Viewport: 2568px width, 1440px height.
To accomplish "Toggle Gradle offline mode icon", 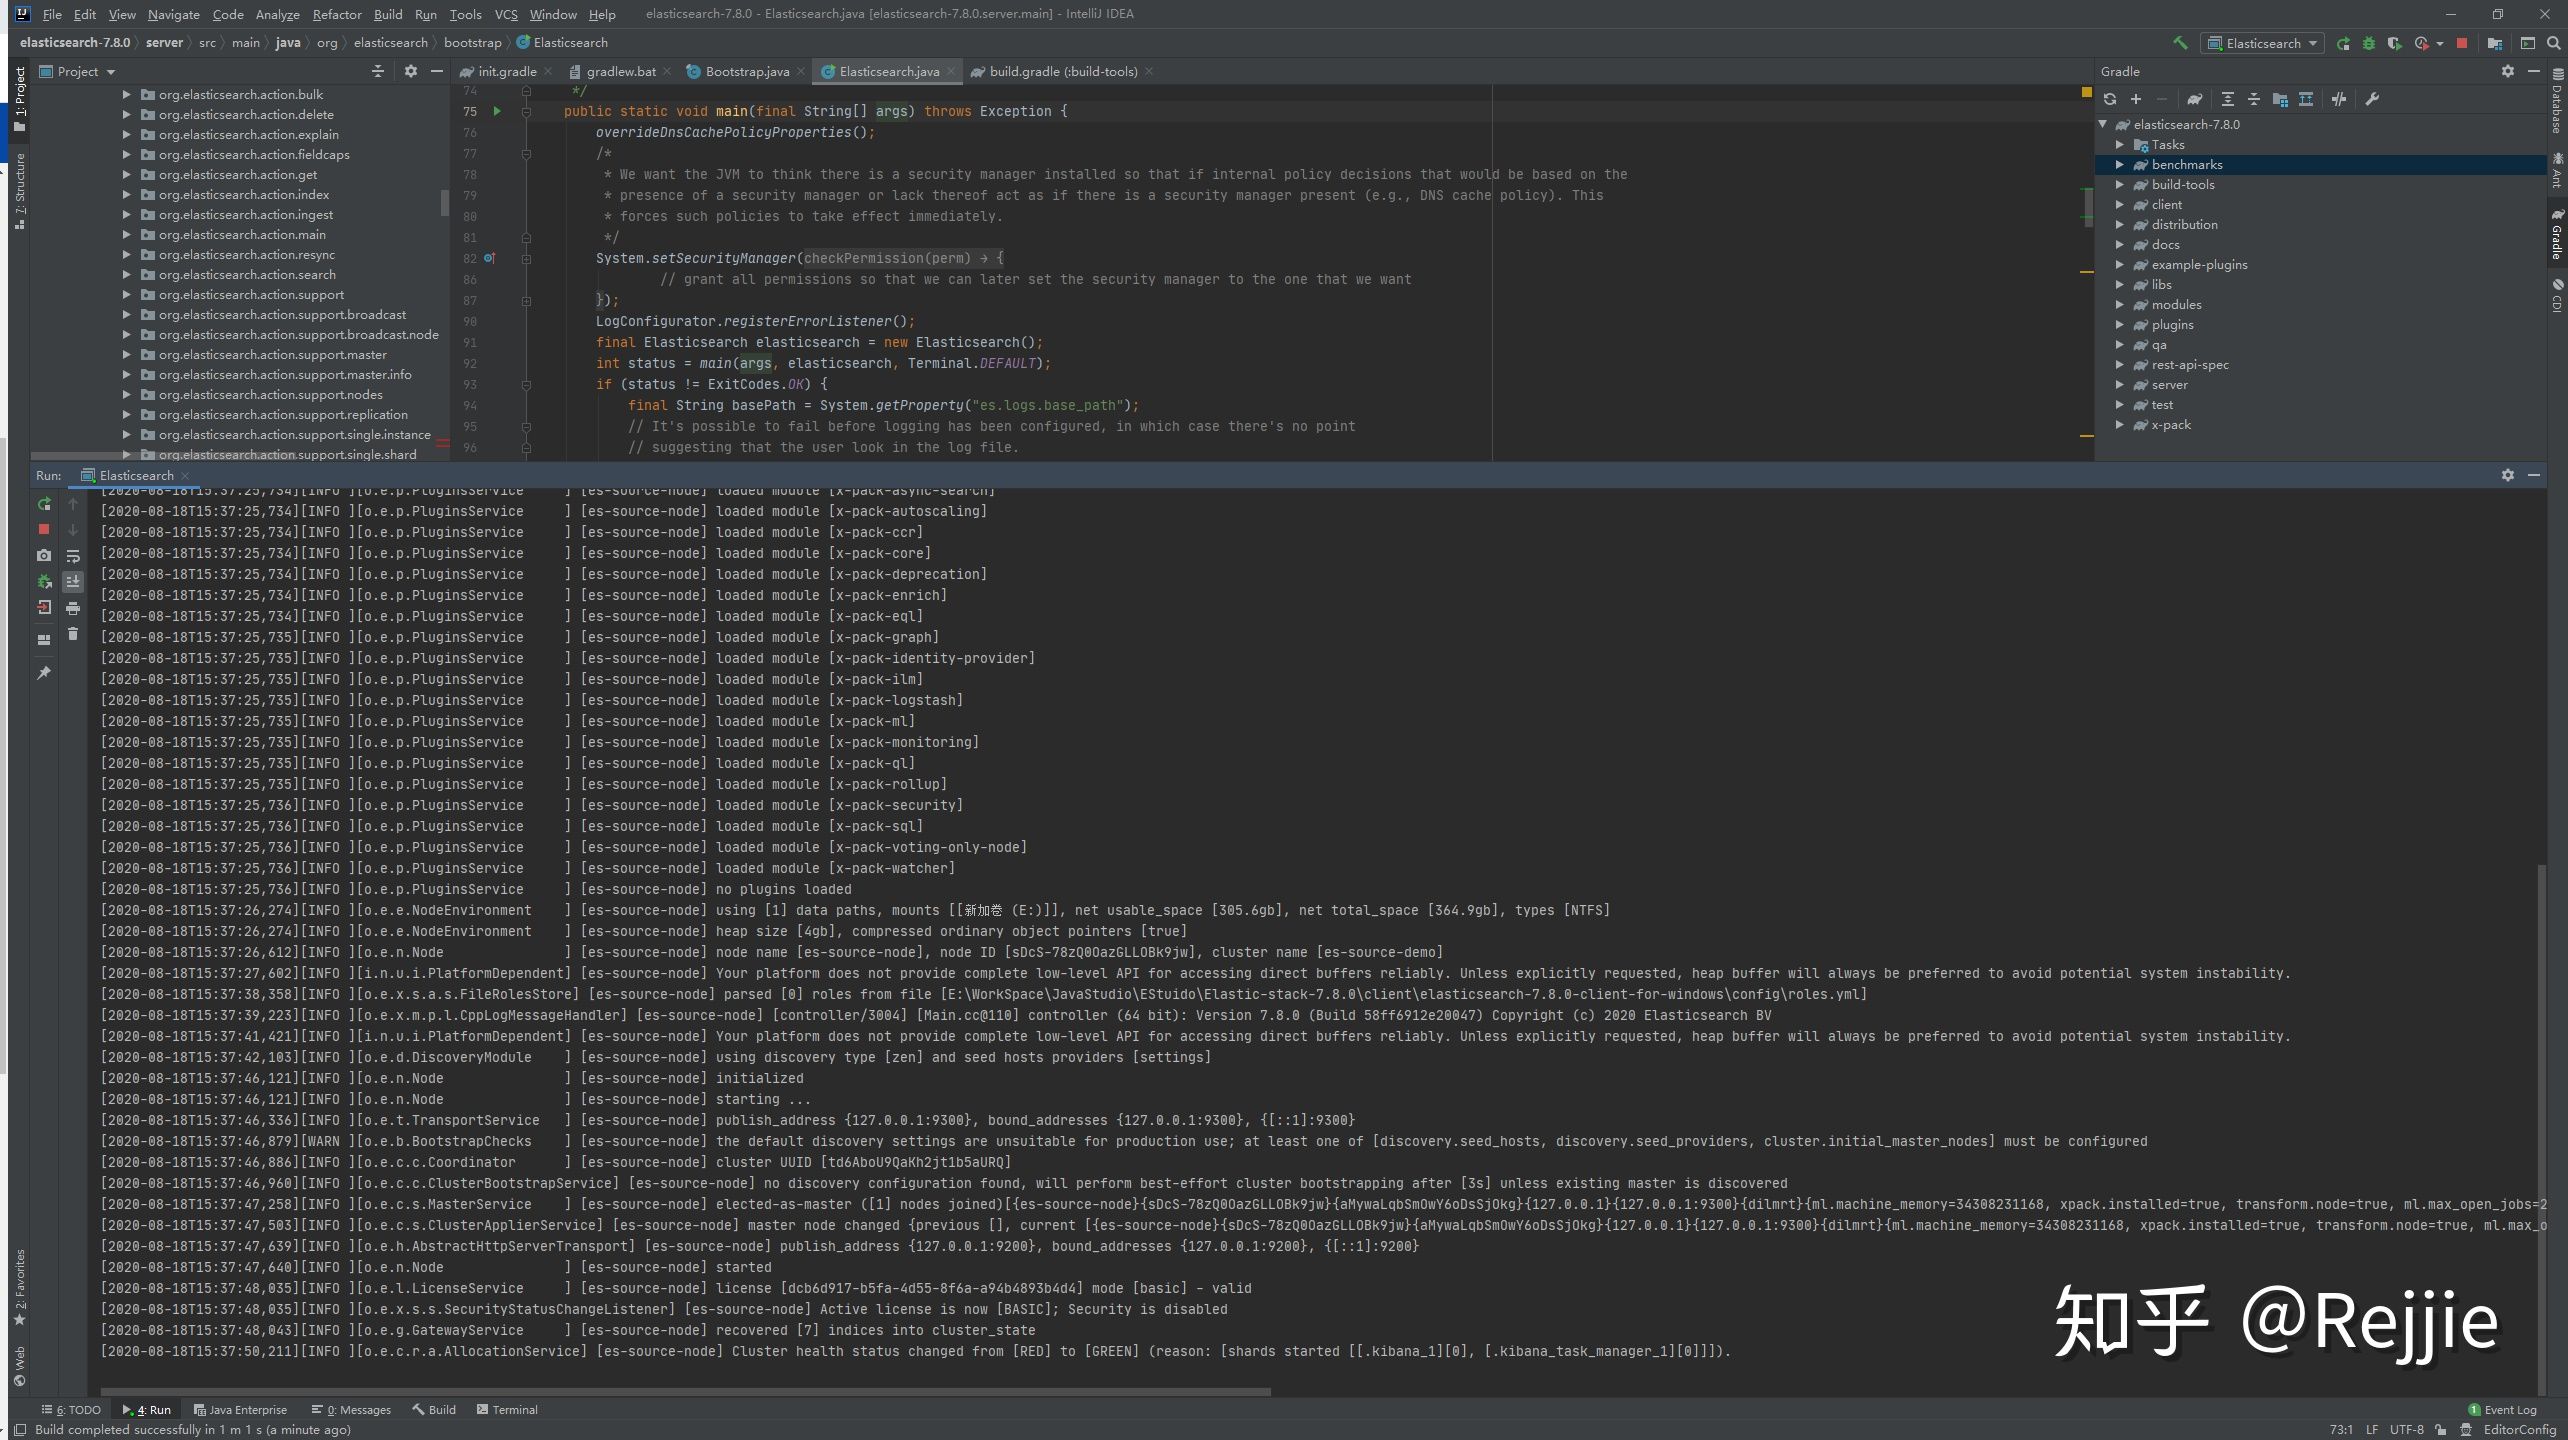I will coord(2338,99).
